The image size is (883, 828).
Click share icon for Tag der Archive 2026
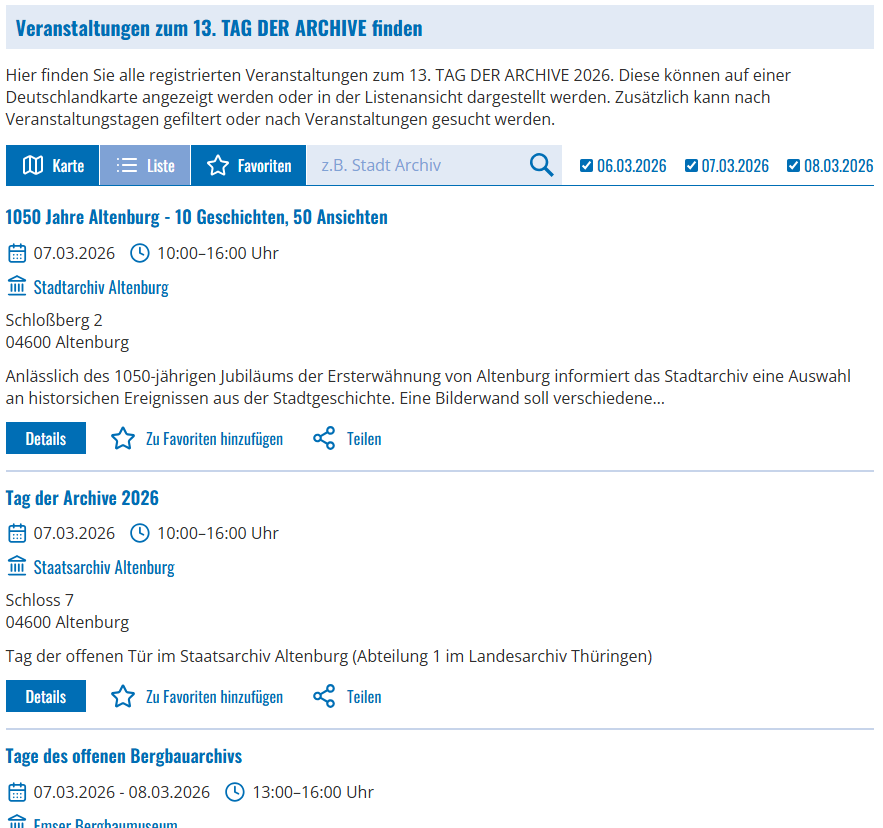[x=324, y=697]
